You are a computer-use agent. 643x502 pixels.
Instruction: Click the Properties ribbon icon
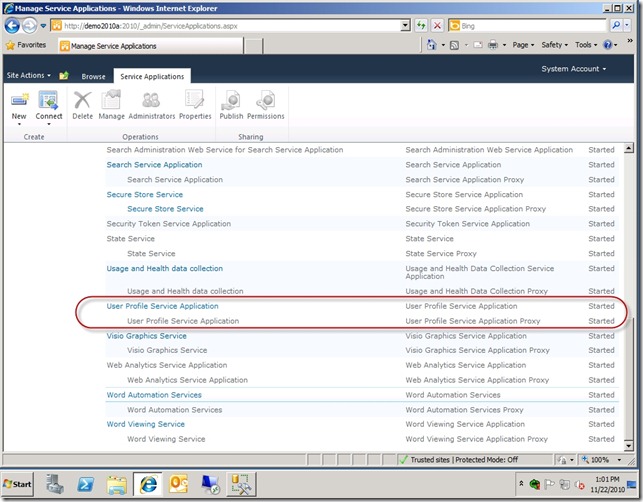pos(195,101)
